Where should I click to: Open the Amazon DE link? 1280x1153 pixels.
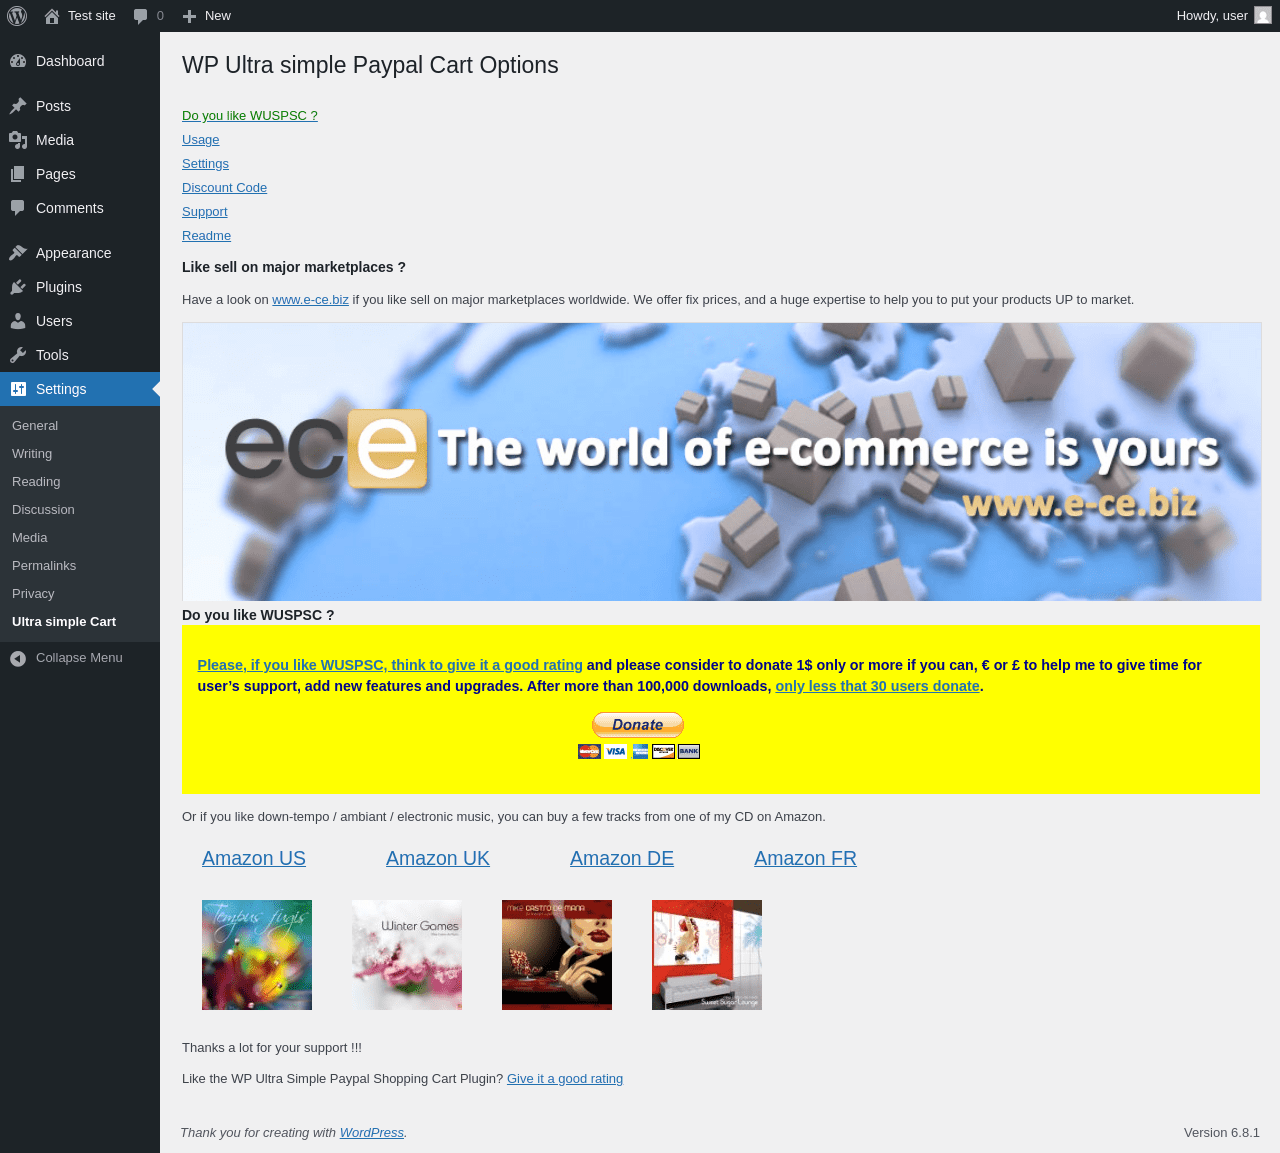(622, 858)
